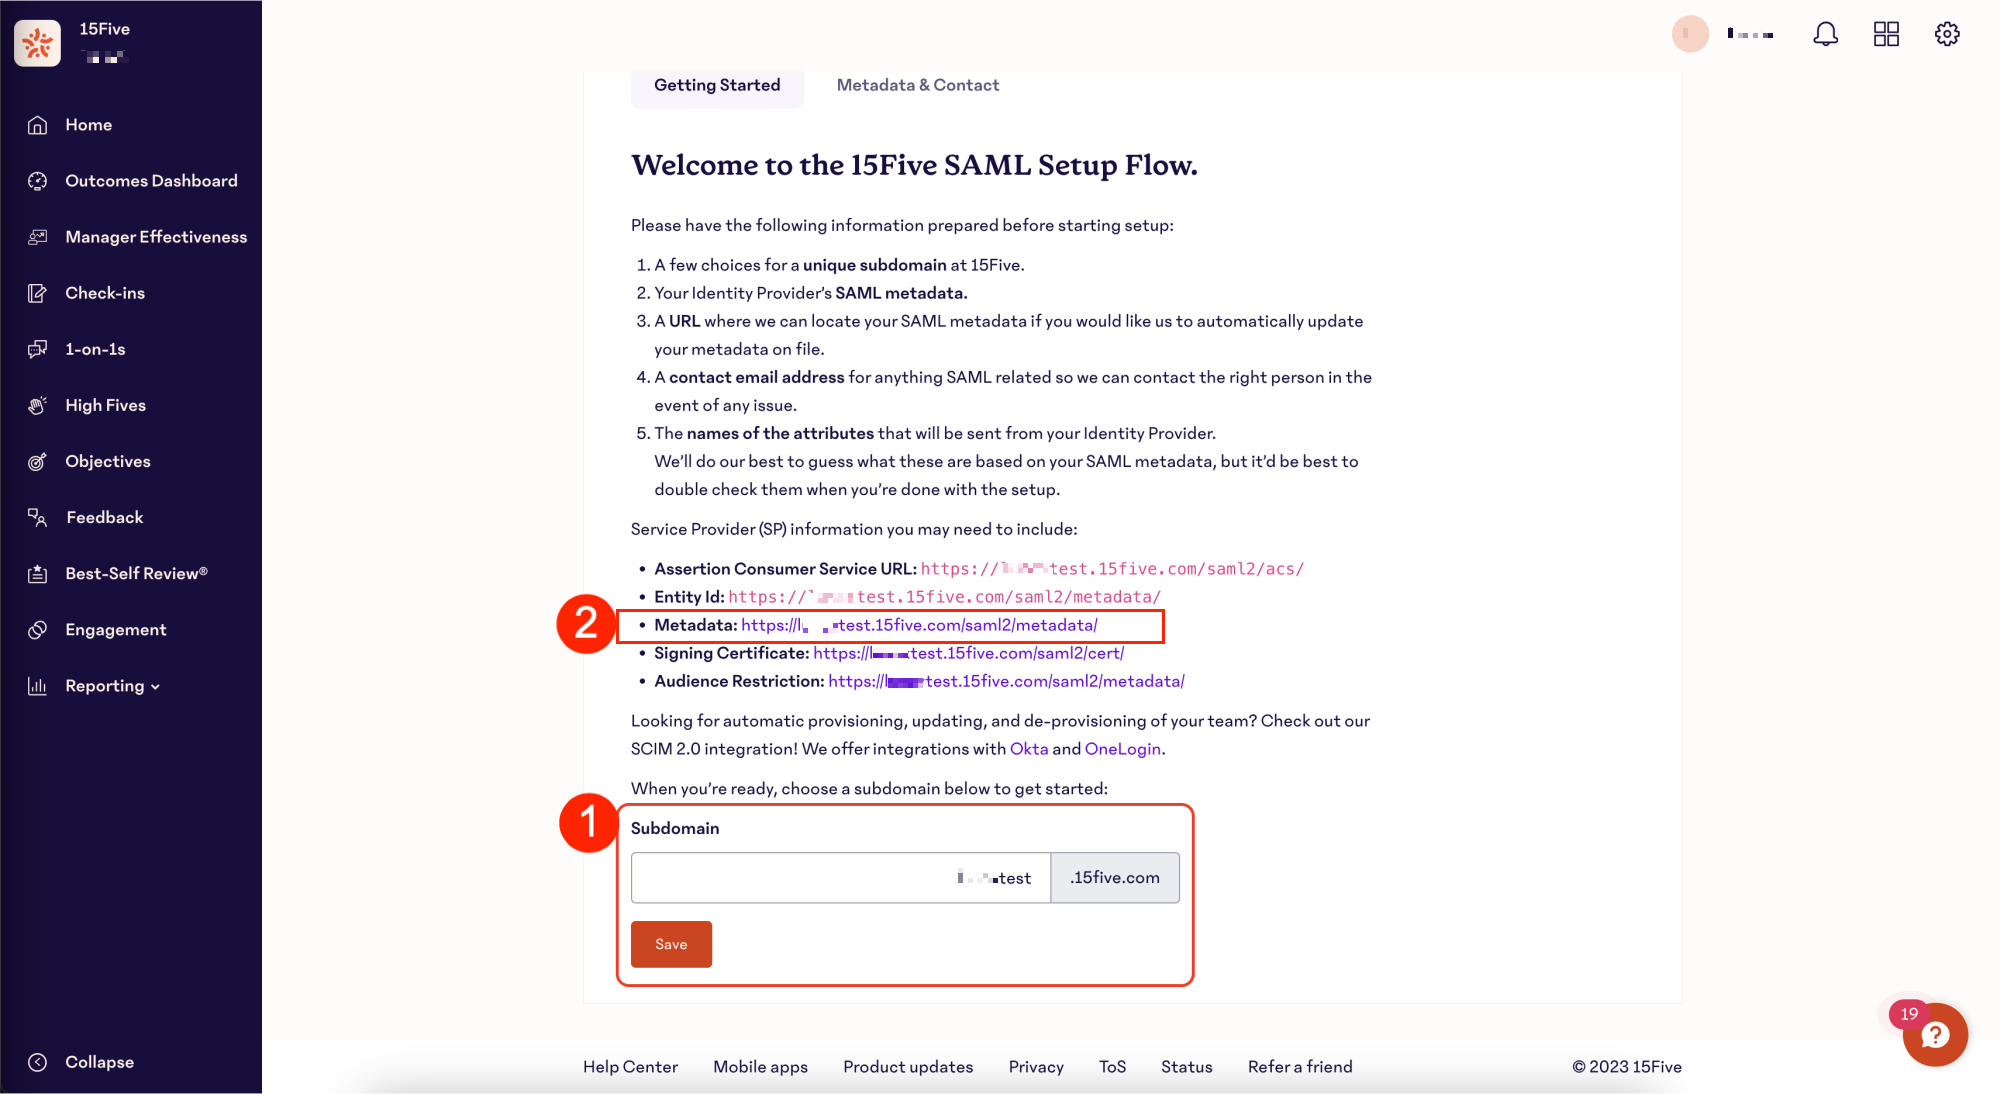
Task: Open Objectives sidebar section
Action: coord(108,461)
